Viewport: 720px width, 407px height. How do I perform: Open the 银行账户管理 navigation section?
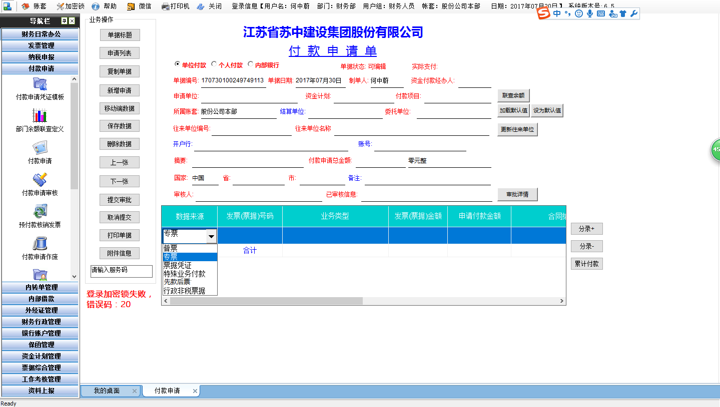pyautogui.click(x=40, y=333)
